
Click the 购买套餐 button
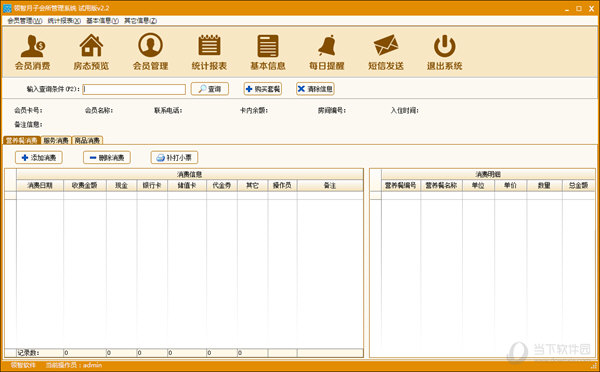263,89
